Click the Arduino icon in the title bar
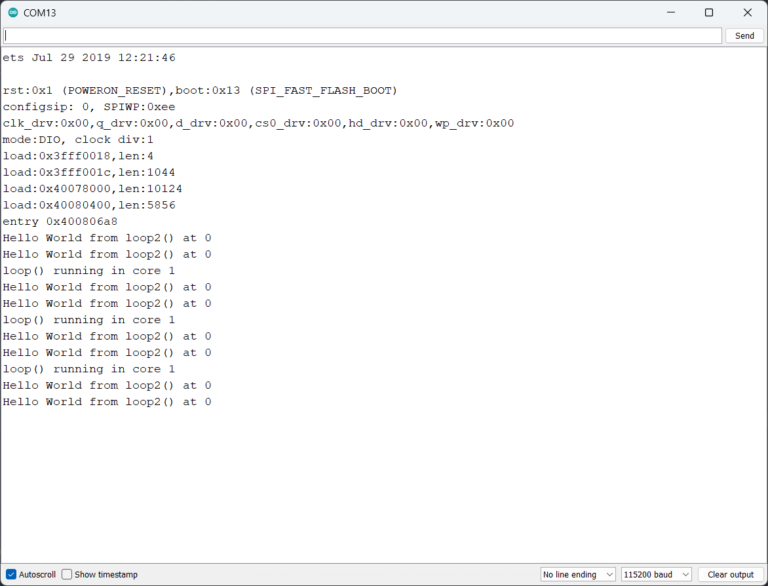768x586 pixels. tap(13, 13)
